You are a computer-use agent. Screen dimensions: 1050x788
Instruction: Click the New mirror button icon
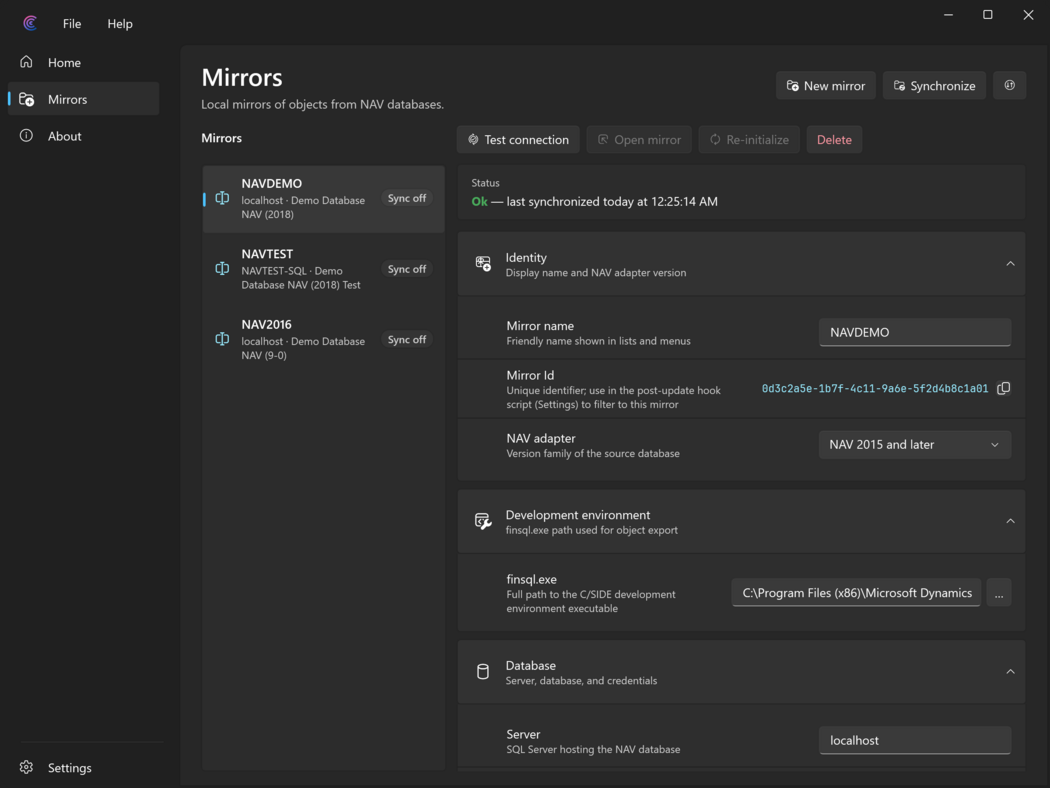point(792,86)
